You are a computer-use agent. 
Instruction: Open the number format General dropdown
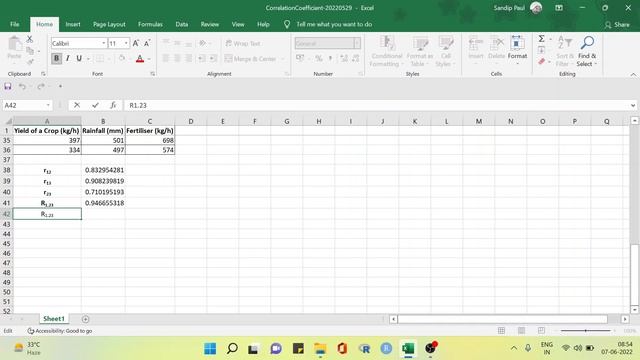coord(357,43)
